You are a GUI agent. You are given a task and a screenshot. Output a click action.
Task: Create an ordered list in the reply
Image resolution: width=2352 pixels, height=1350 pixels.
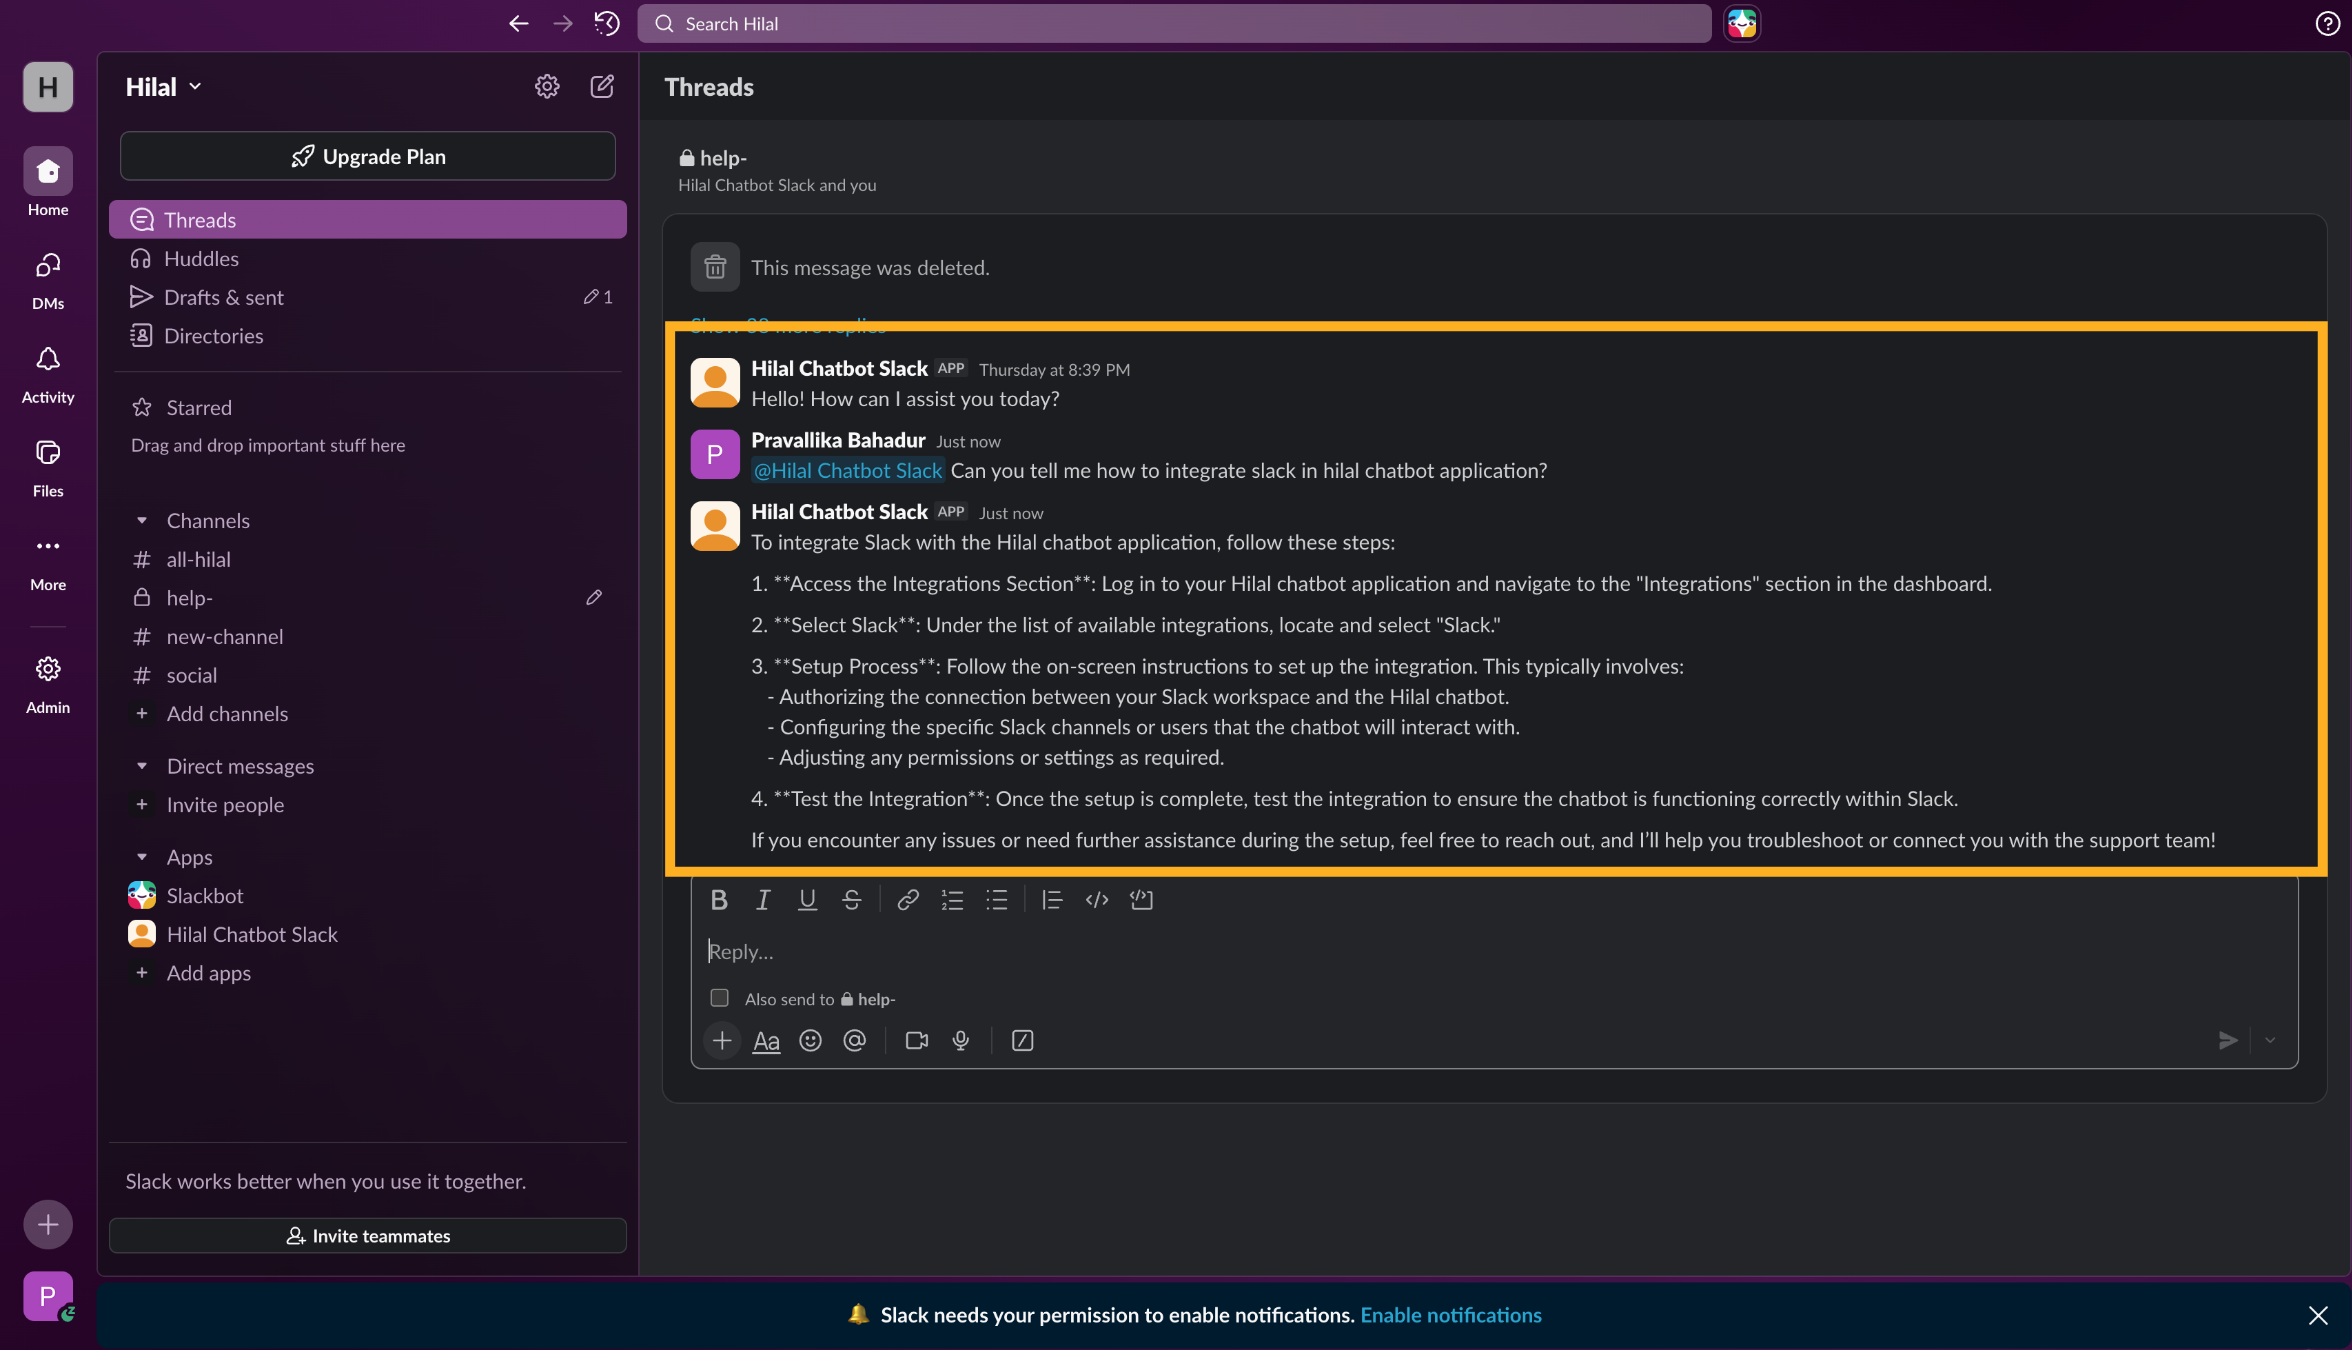[x=952, y=900]
